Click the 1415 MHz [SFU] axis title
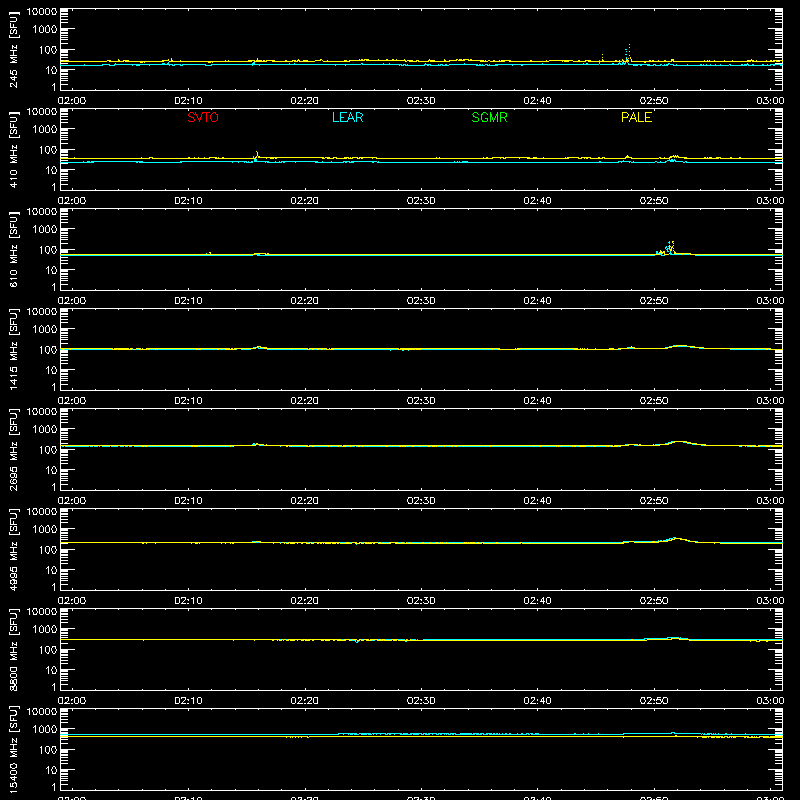This screenshot has width=800, height=800. tap(13, 349)
